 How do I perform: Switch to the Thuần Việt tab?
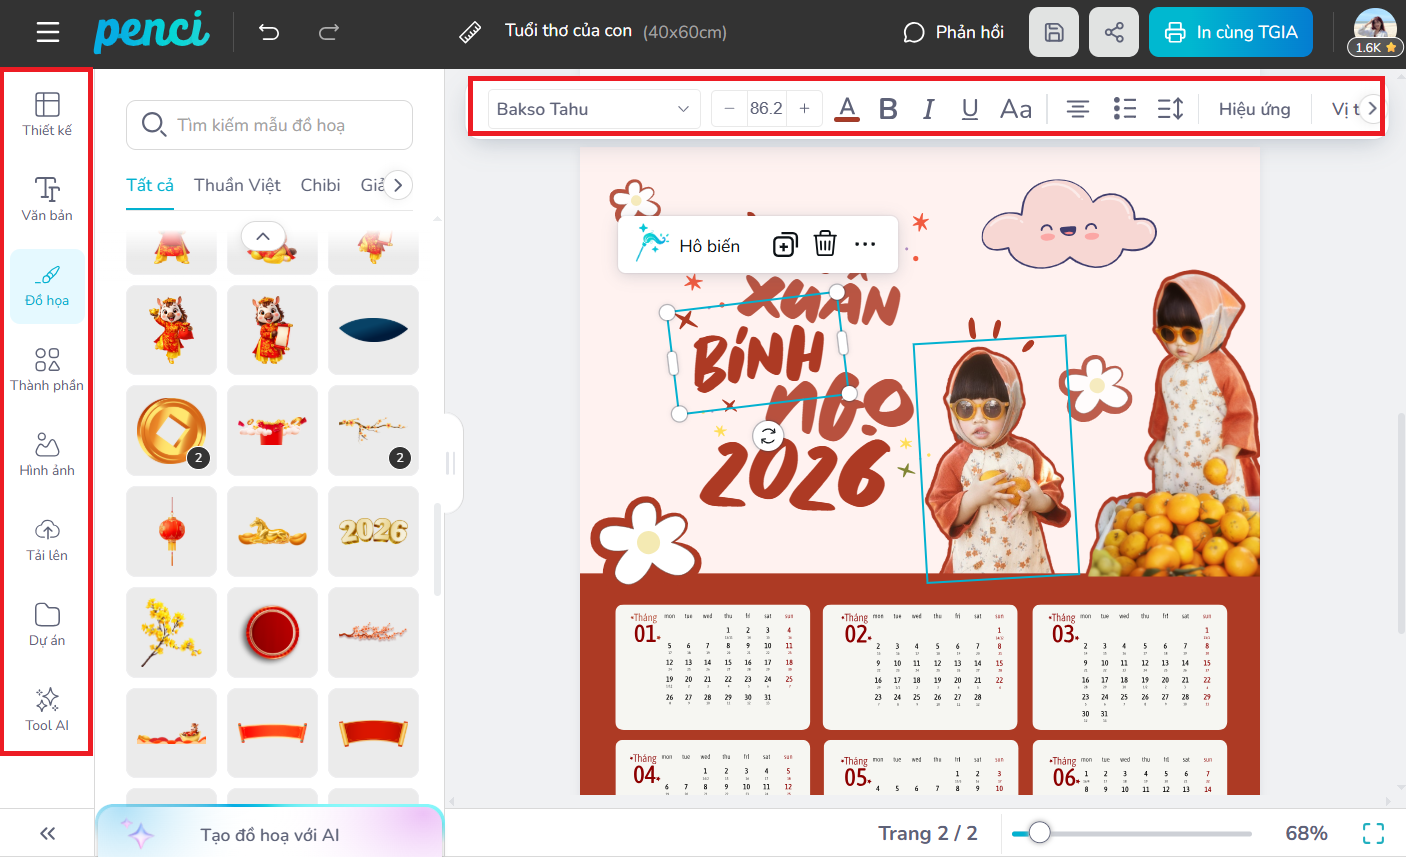[237, 185]
